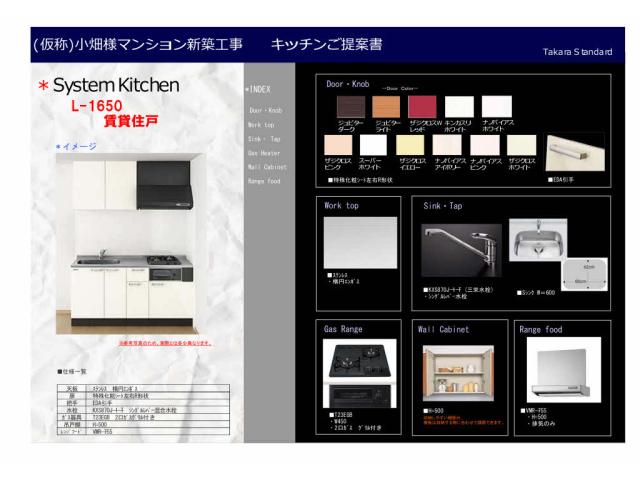Click the Range food panel heading
Image resolution: width=640 pixels, height=480 pixels.
coord(540,329)
